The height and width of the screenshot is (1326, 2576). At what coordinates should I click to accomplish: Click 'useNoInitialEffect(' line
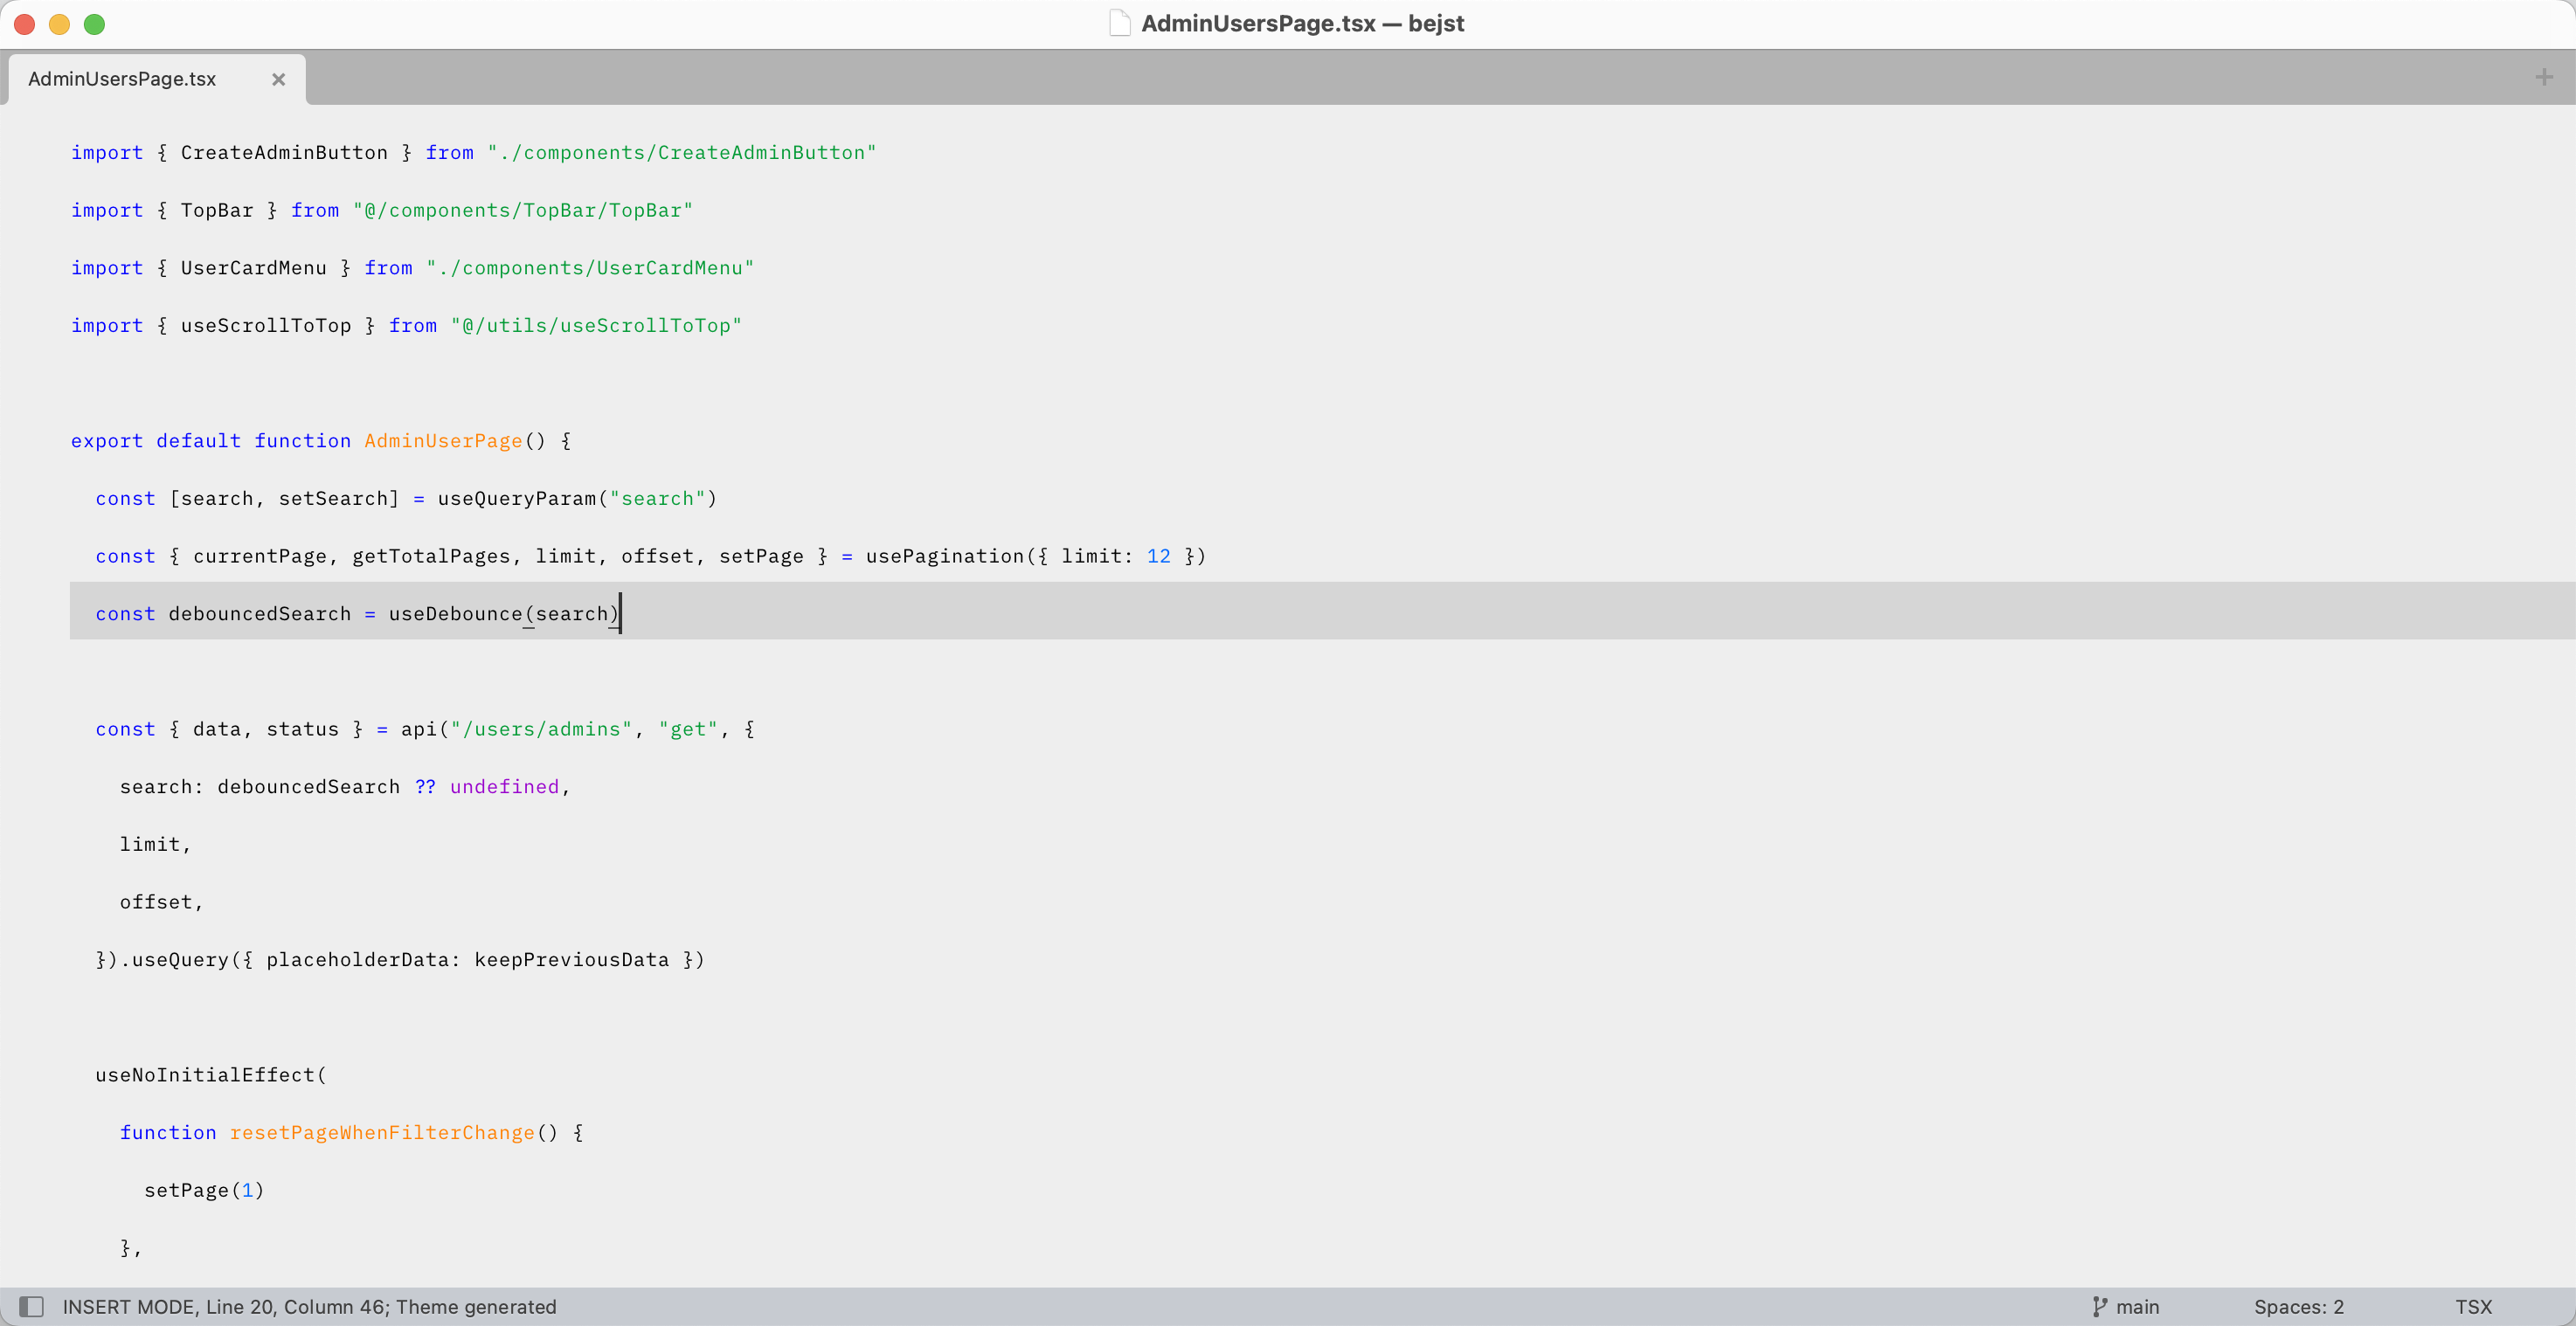click(211, 1074)
